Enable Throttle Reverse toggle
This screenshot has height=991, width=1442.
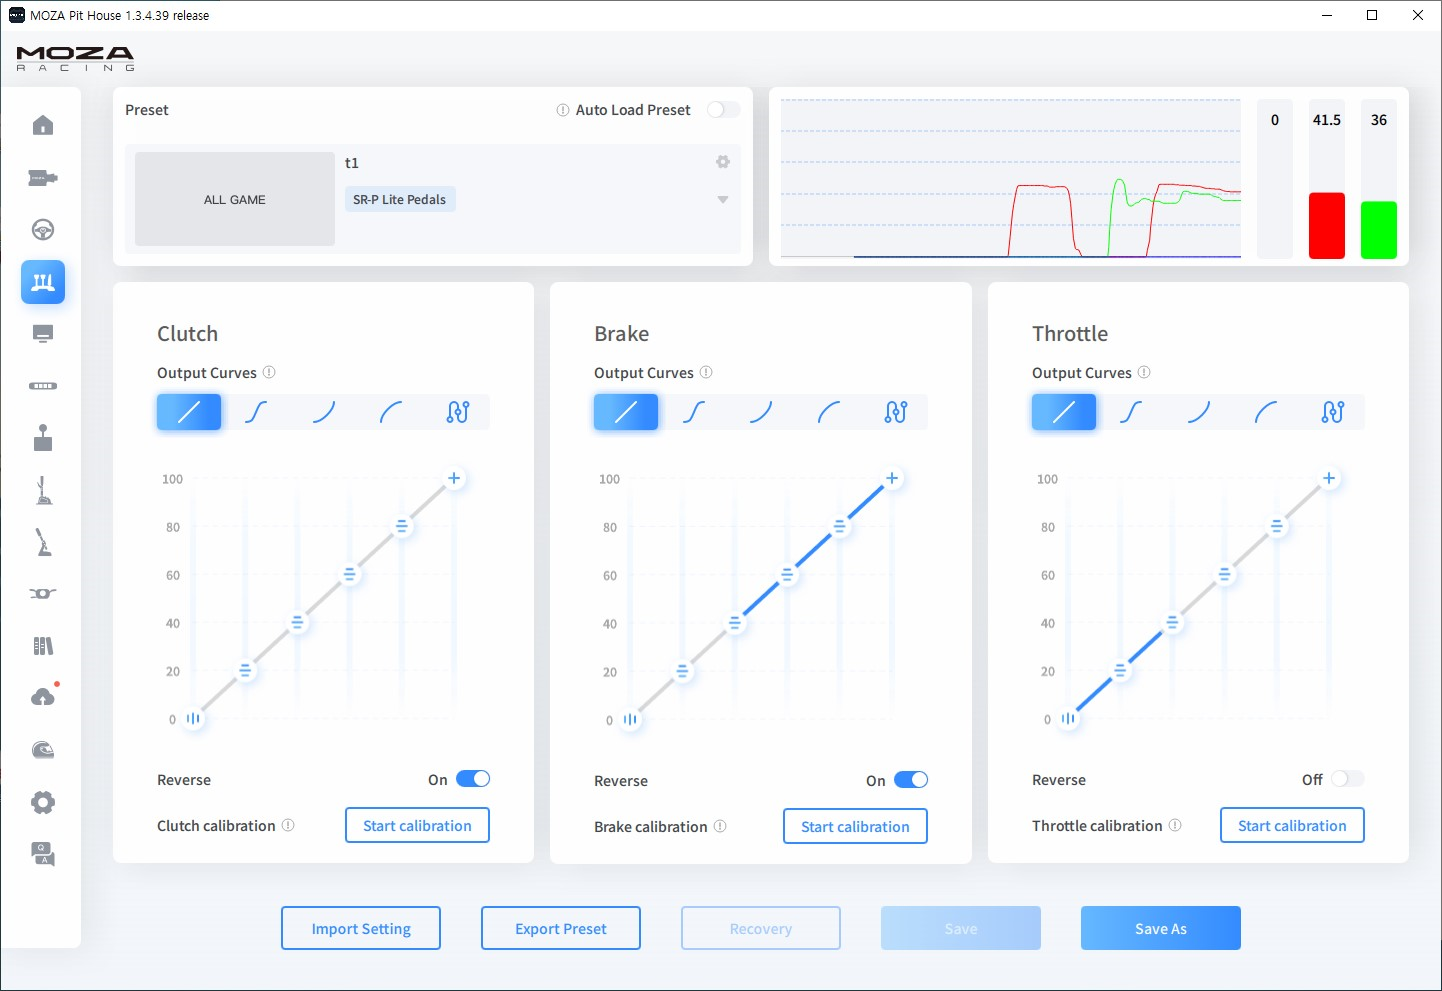(1347, 779)
